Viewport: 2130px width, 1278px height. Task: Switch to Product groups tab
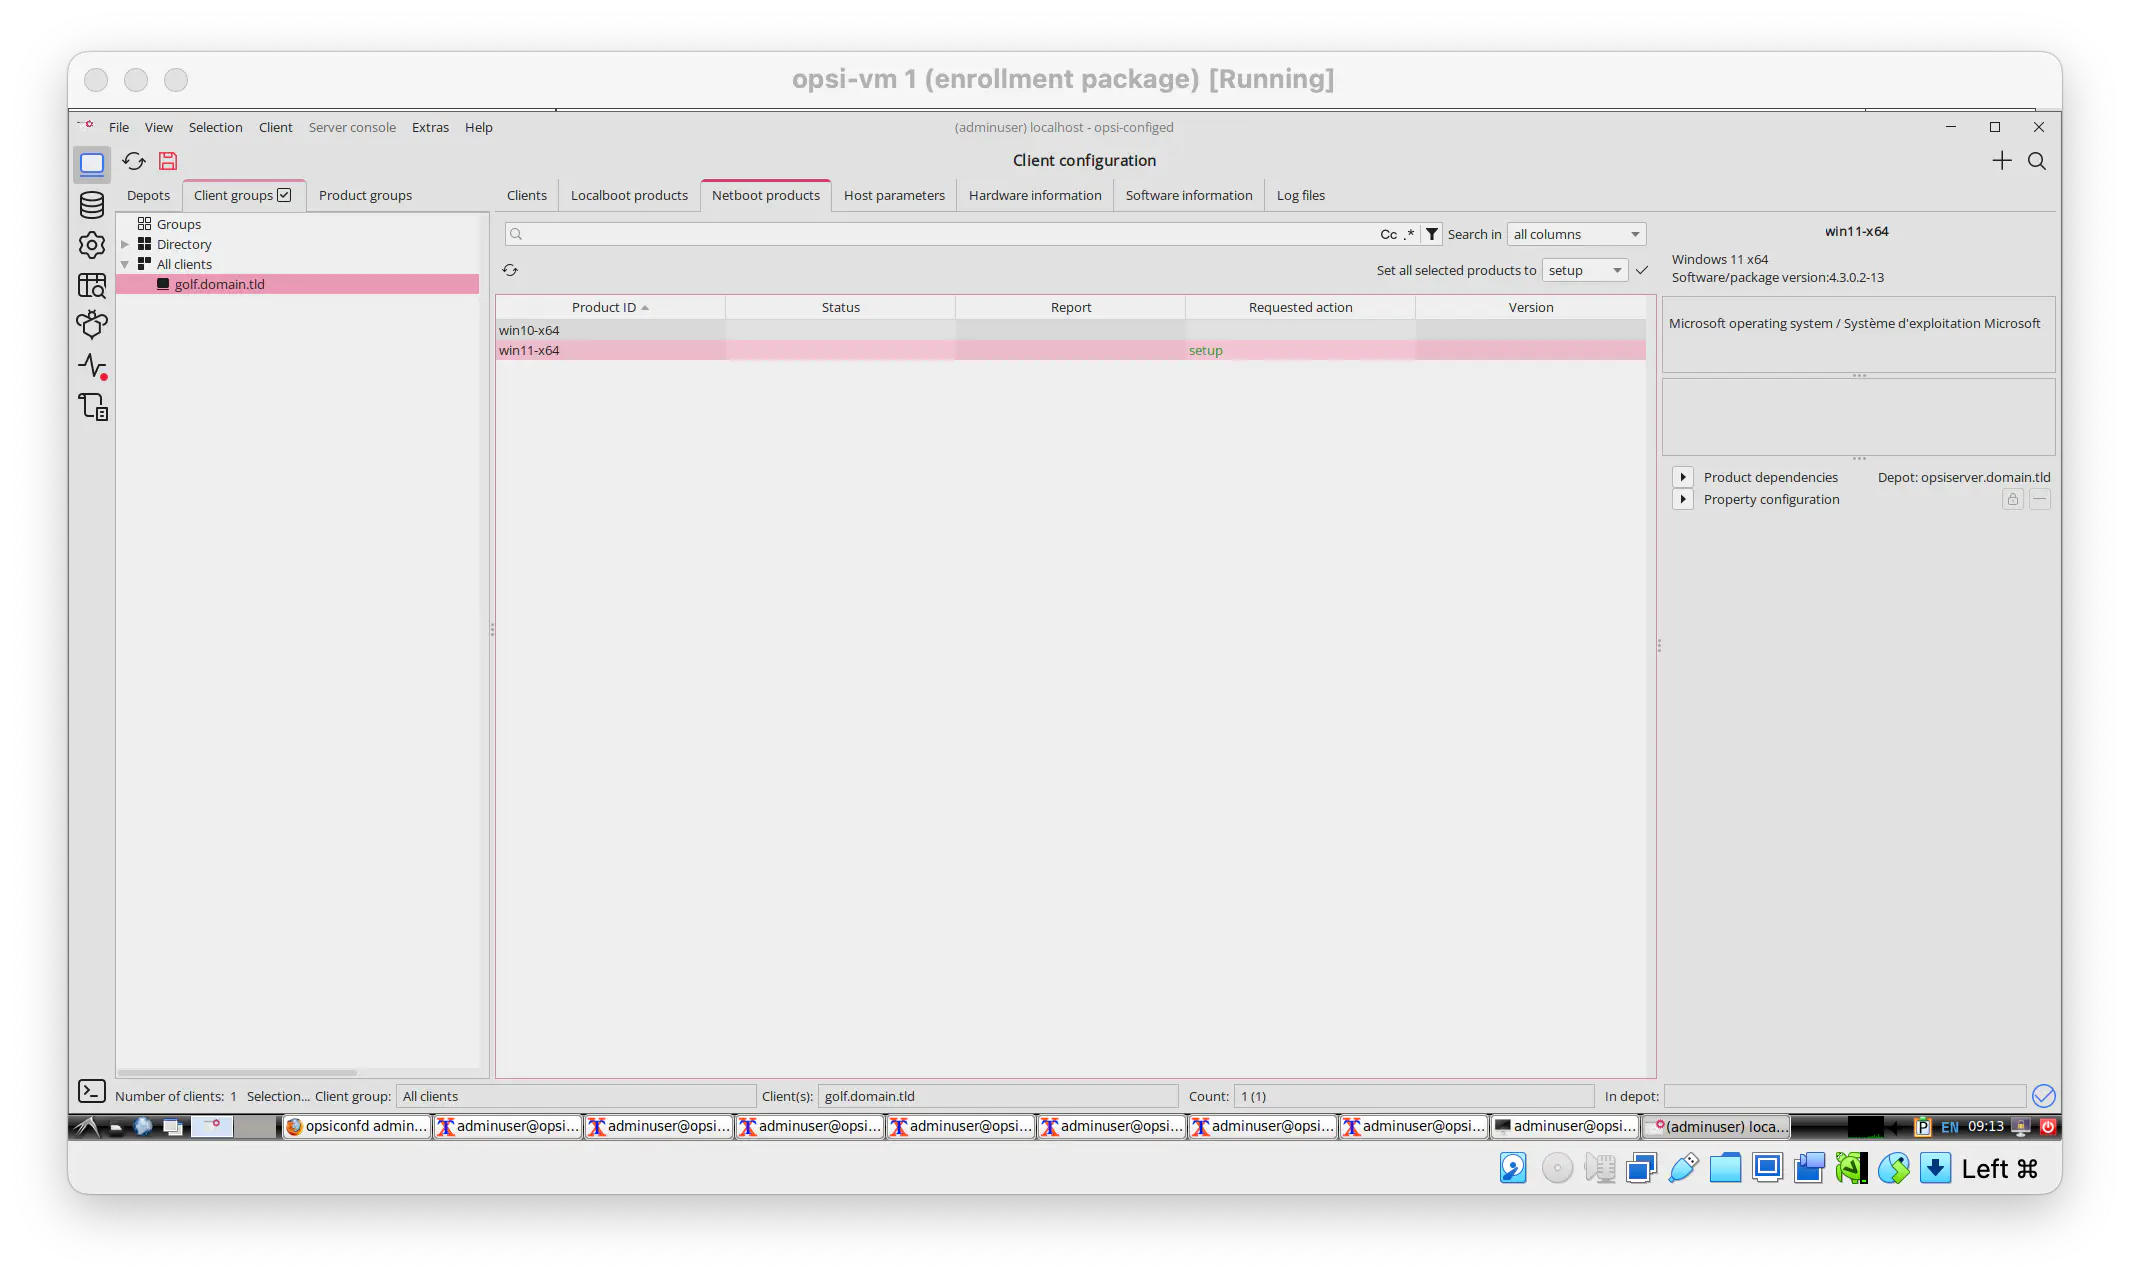tap(365, 195)
